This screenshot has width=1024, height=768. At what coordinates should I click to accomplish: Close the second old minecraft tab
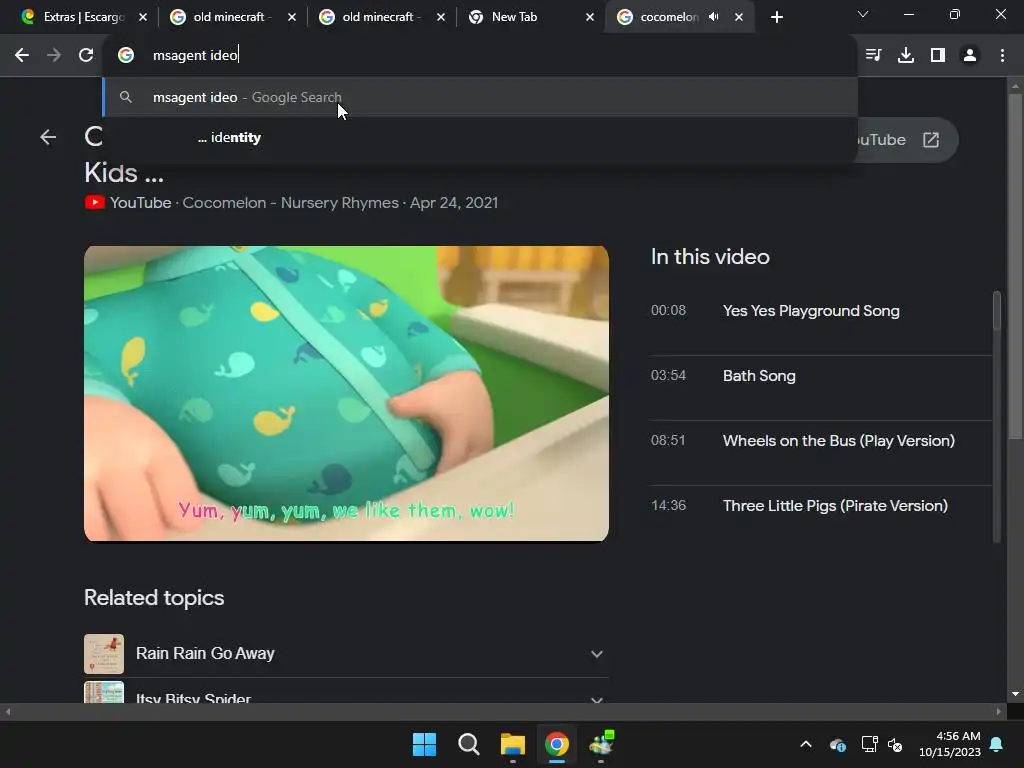[441, 17]
